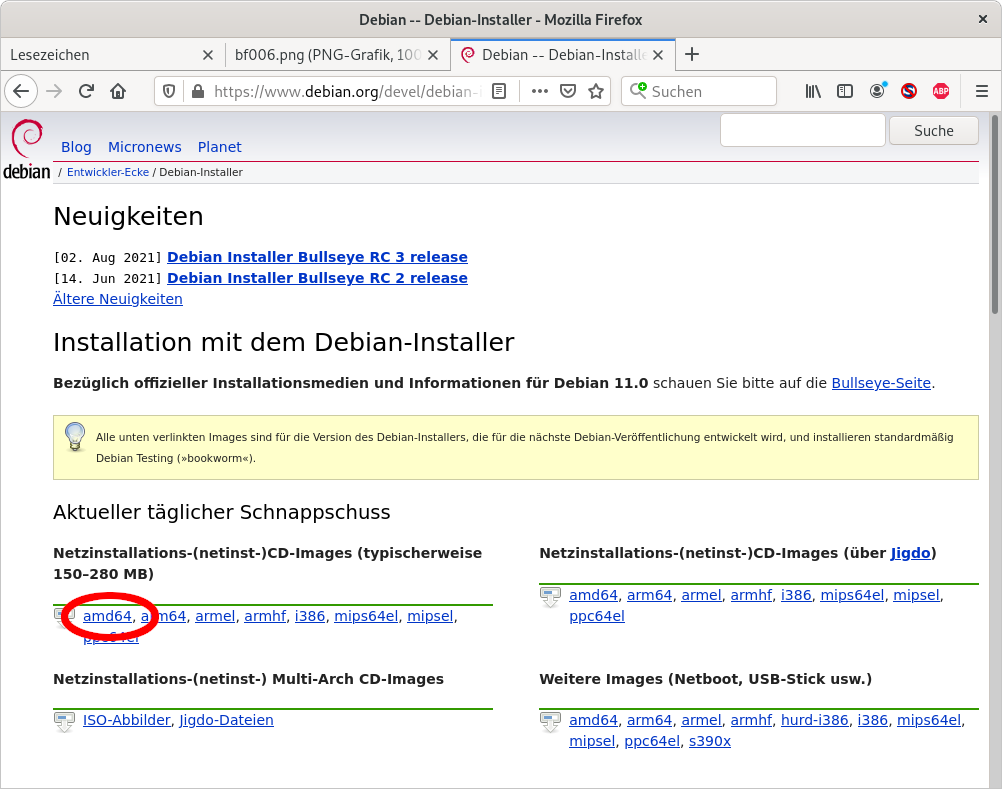Click the page vertical scrollbar thumb
This screenshot has width=1002, height=789.
[995, 214]
